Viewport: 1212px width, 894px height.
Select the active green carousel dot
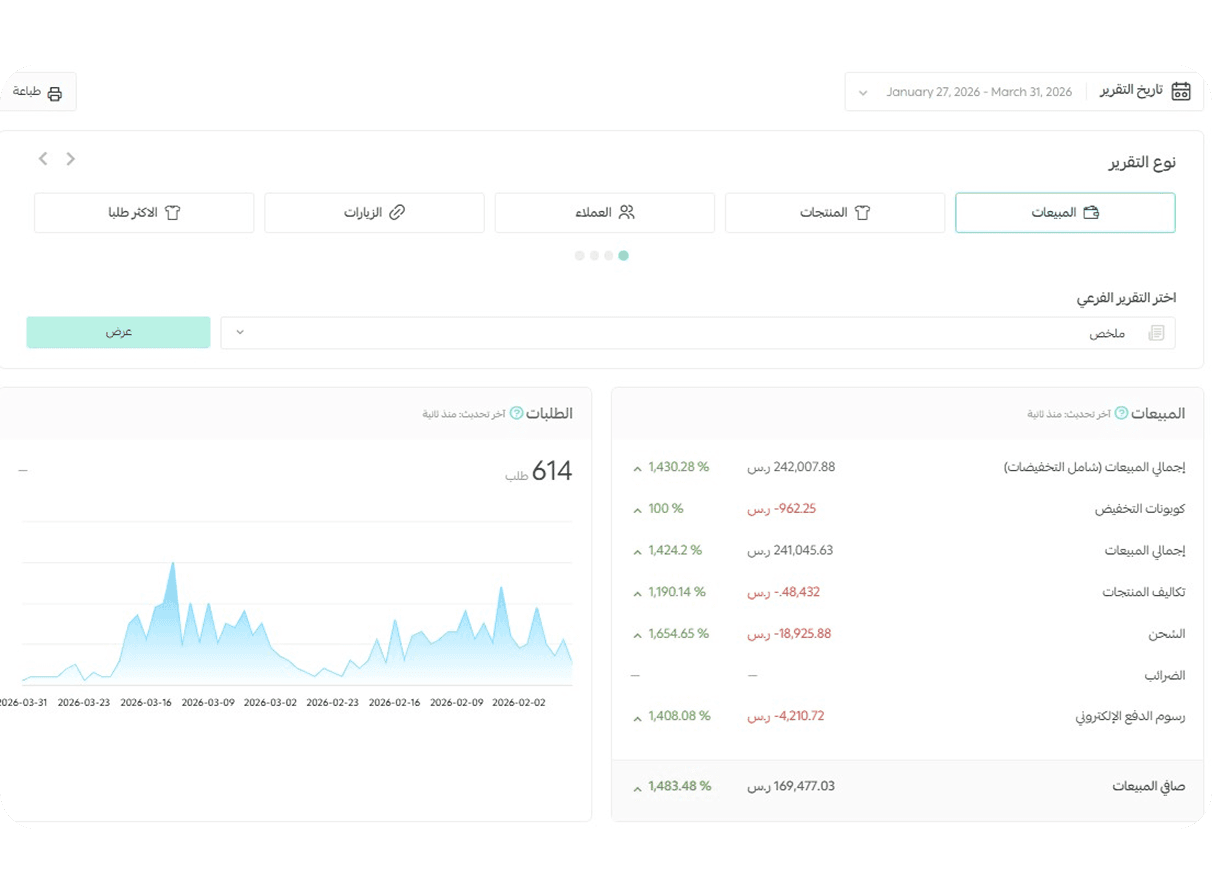(624, 256)
